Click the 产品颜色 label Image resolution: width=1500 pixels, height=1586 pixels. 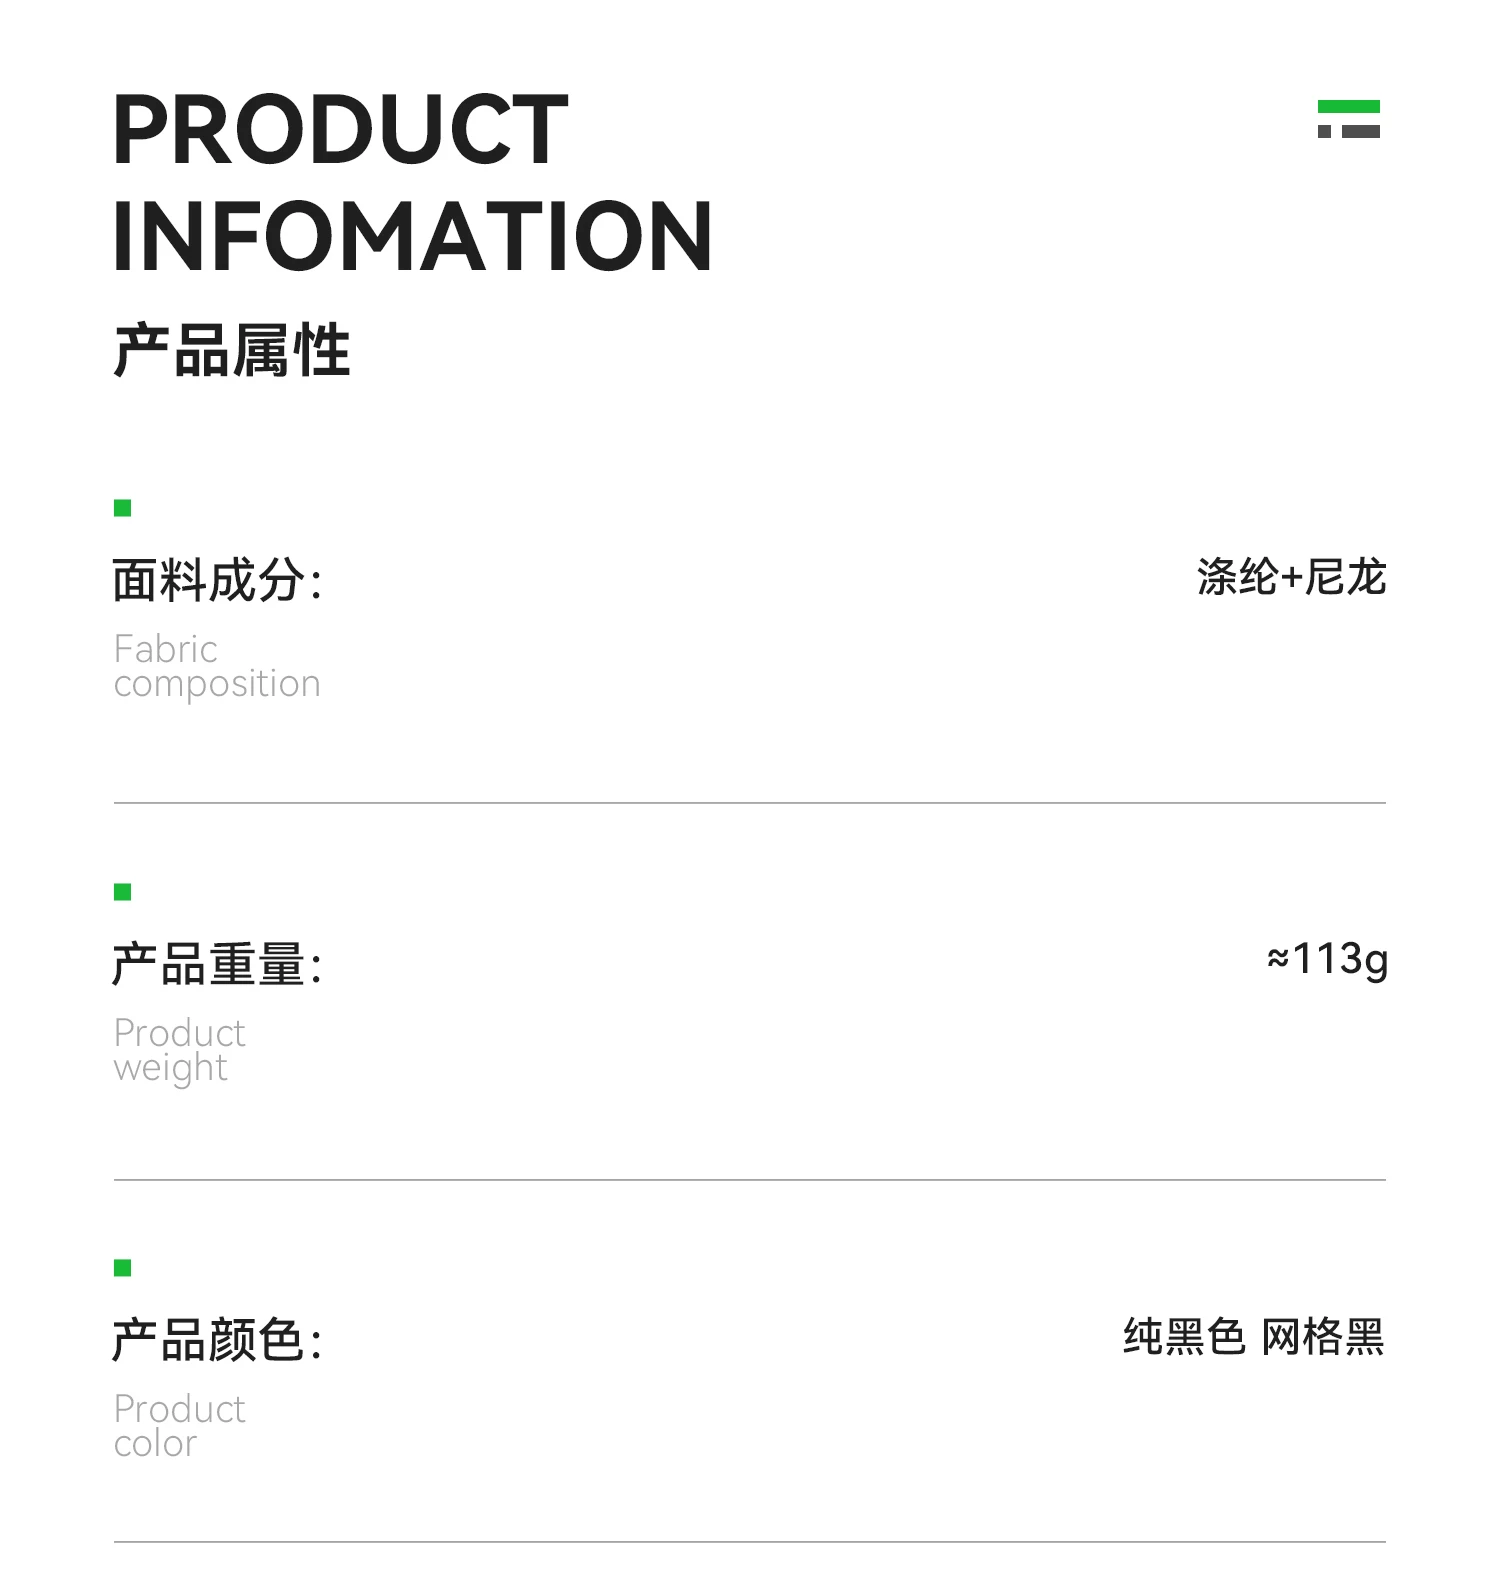pos(217,1341)
